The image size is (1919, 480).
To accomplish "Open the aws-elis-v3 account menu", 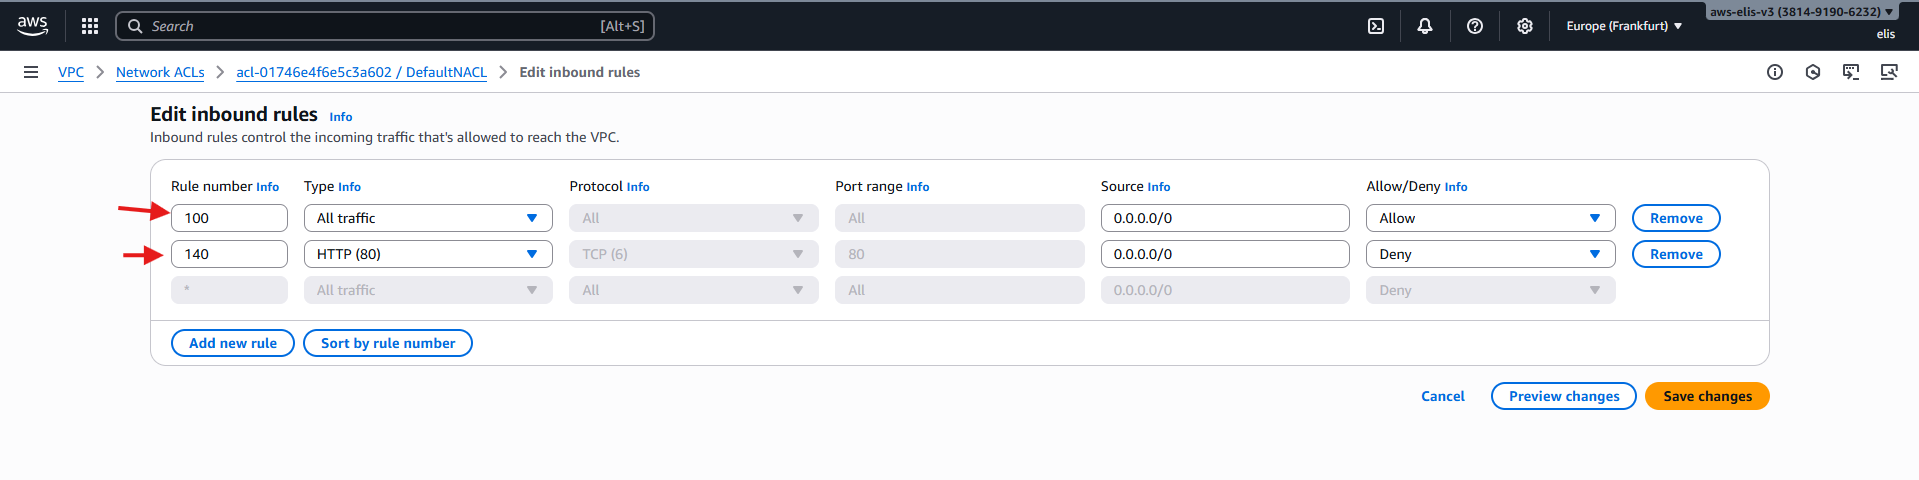I will 1801,12.
